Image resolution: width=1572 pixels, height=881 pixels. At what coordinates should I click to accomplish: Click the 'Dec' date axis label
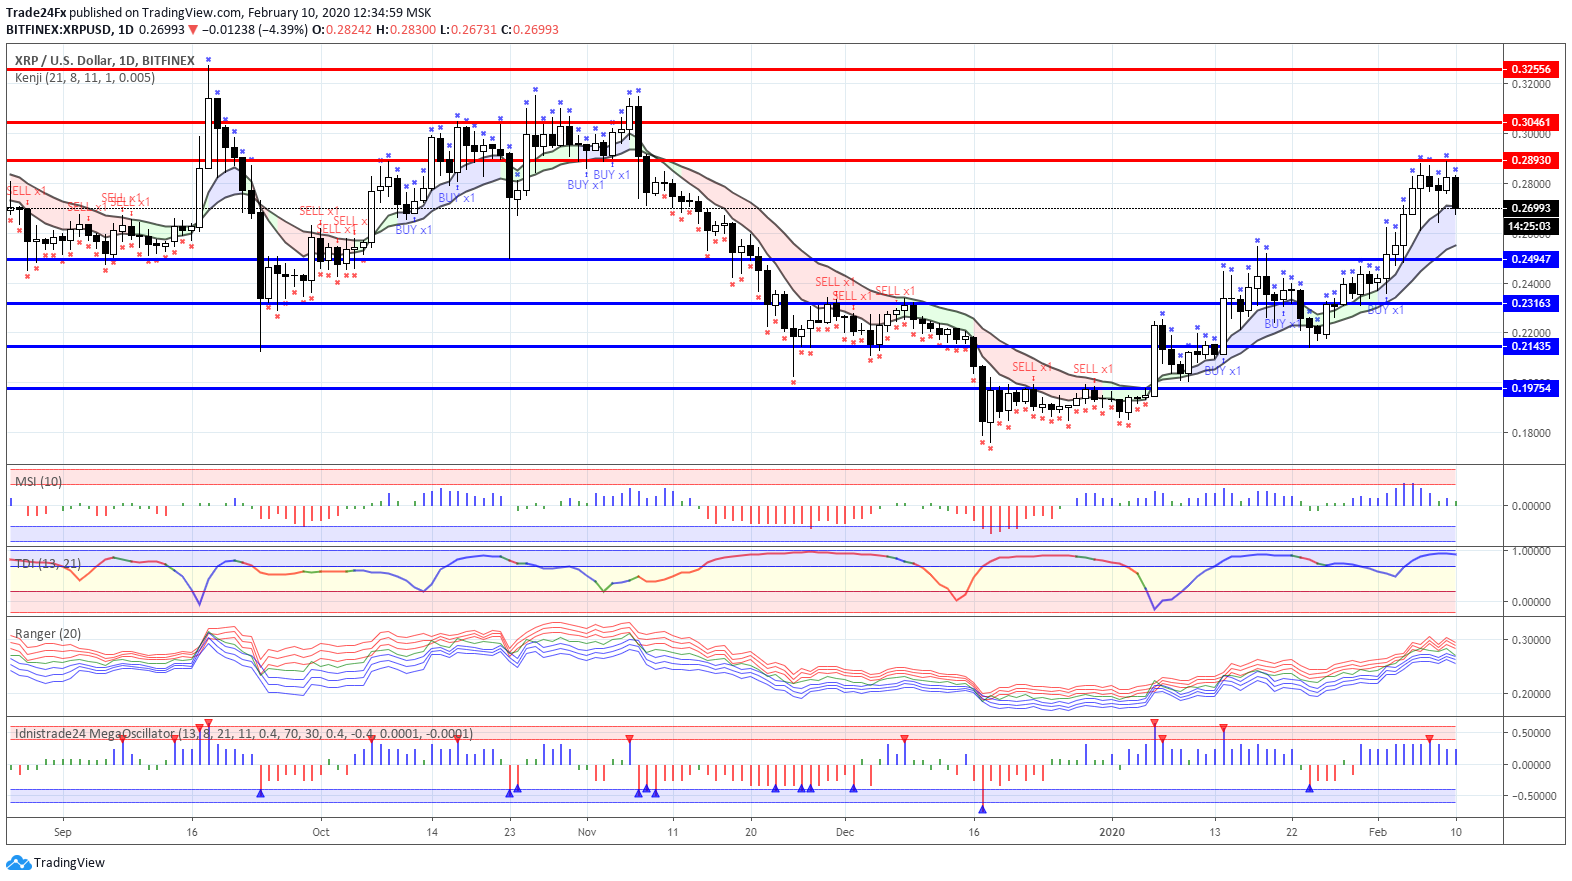[845, 832]
